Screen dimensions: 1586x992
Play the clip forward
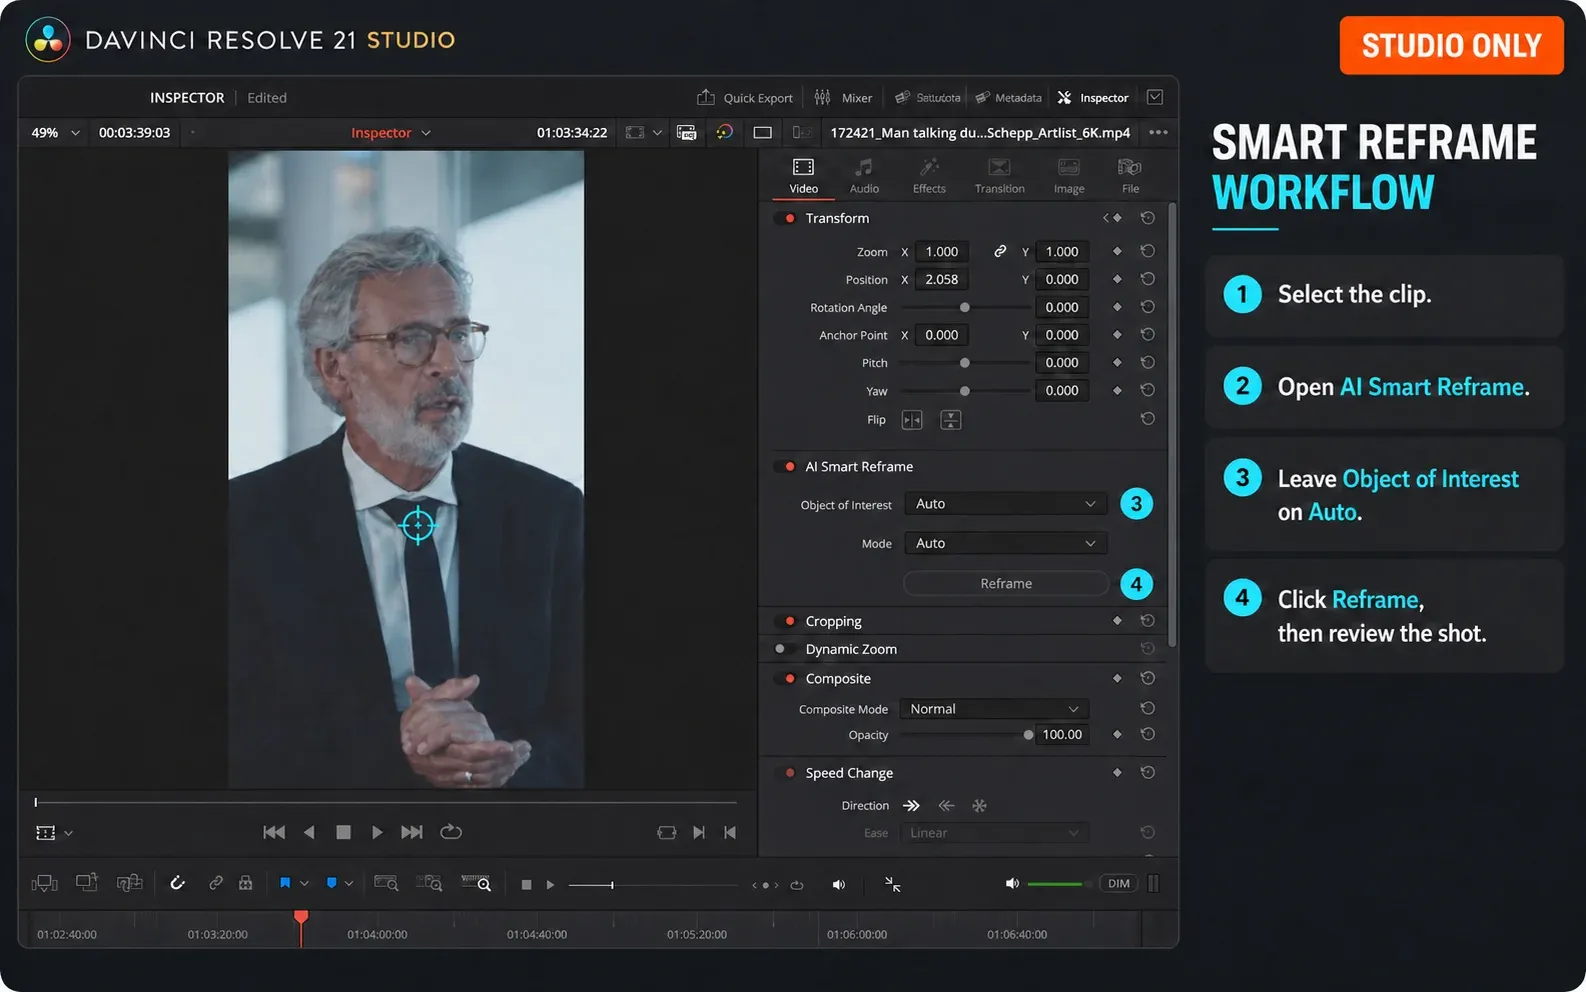[x=377, y=832]
